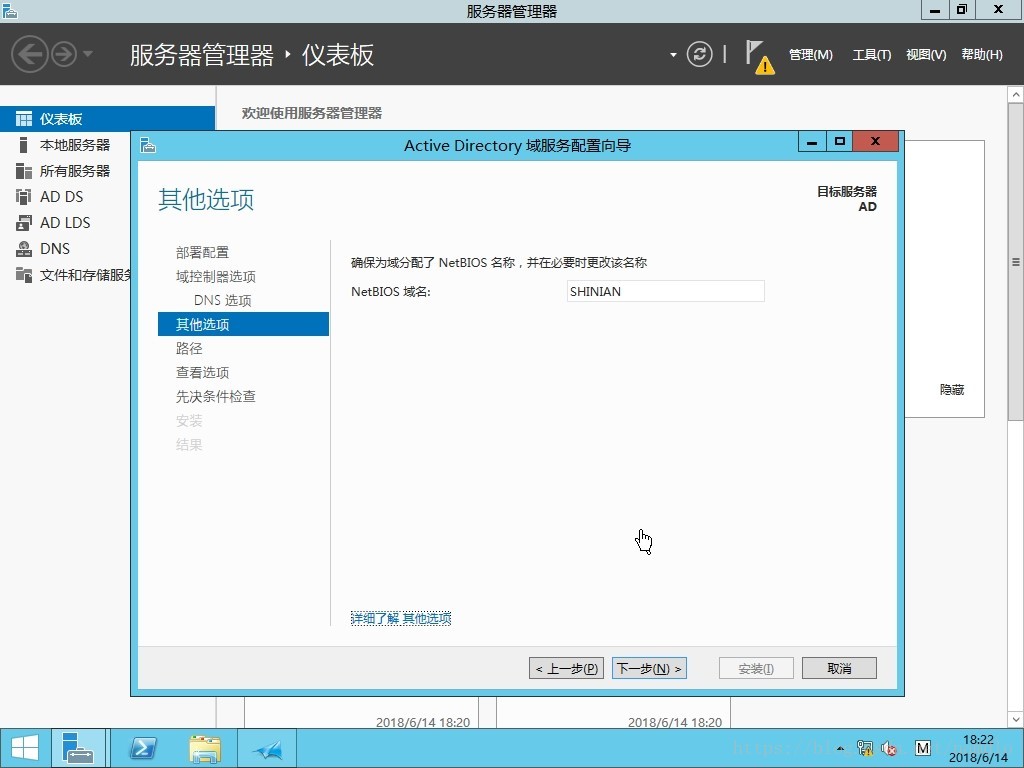Screen dimensions: 1024x768
Task: Open File Explorer from taskbar
Action: point(205,748)
